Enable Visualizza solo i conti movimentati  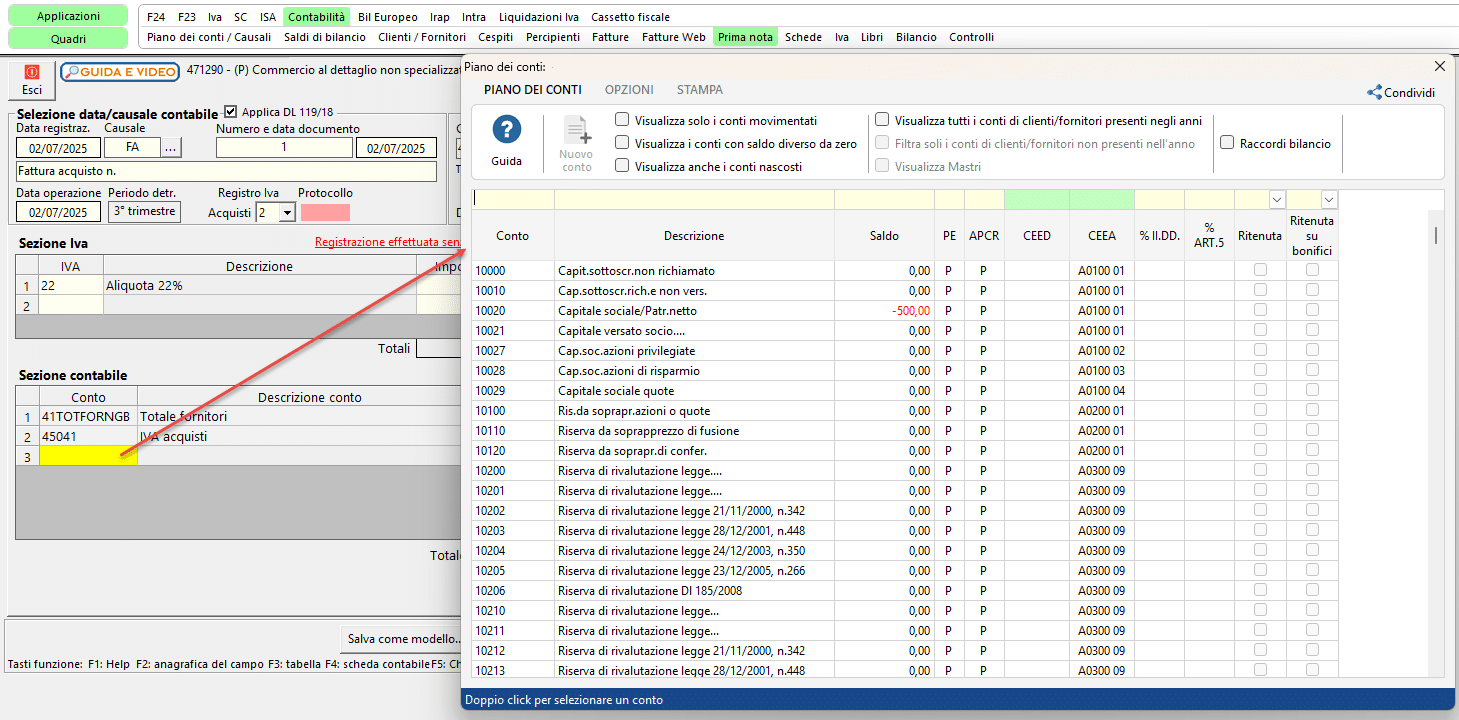[622, 120]
